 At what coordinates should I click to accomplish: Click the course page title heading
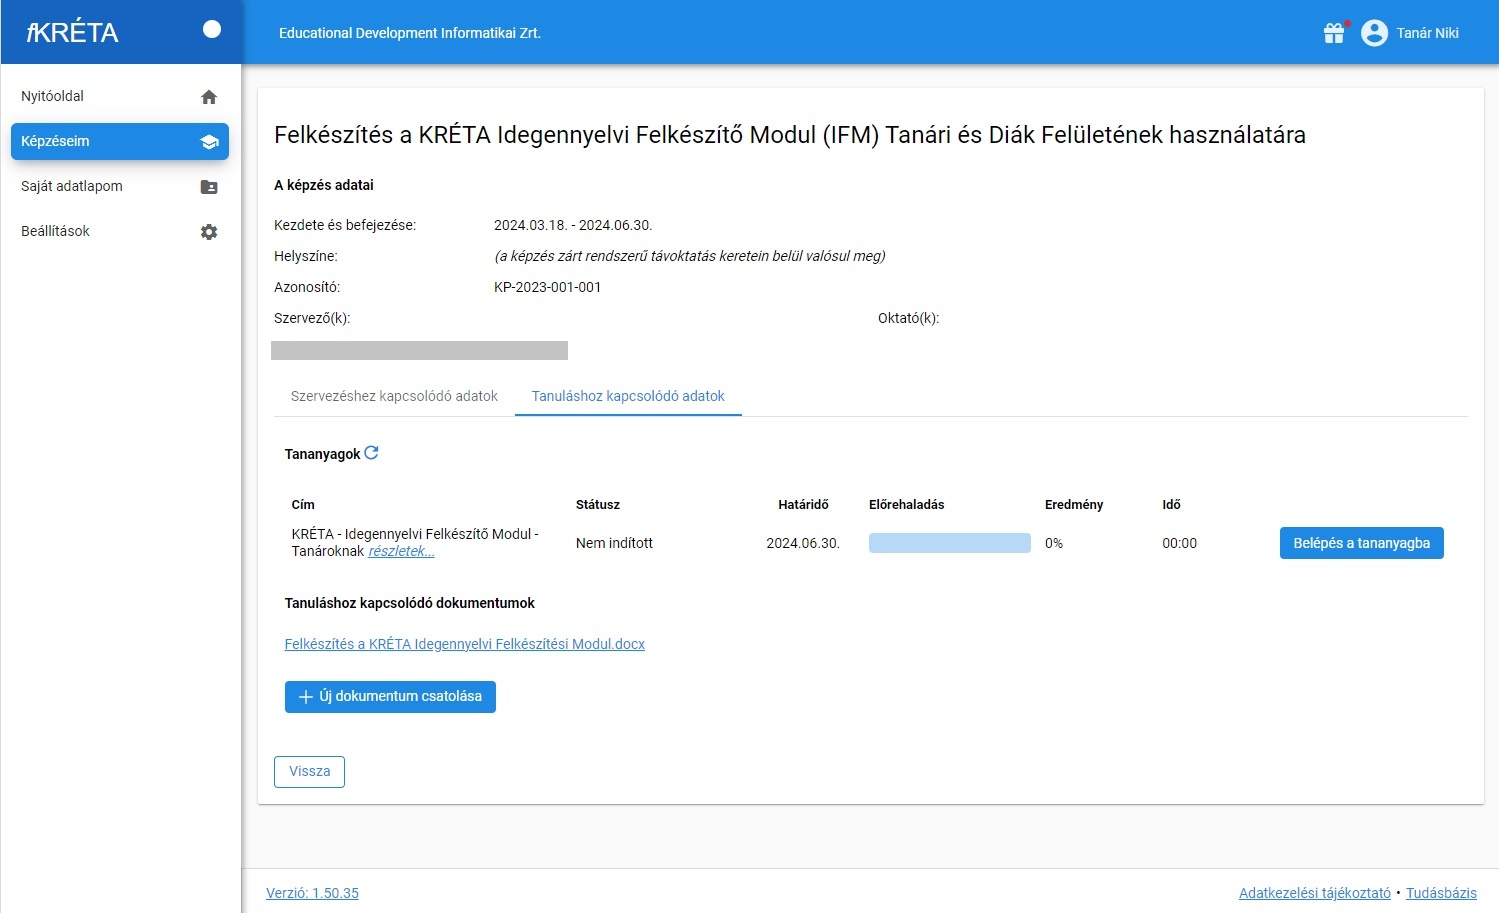[790, 135]
